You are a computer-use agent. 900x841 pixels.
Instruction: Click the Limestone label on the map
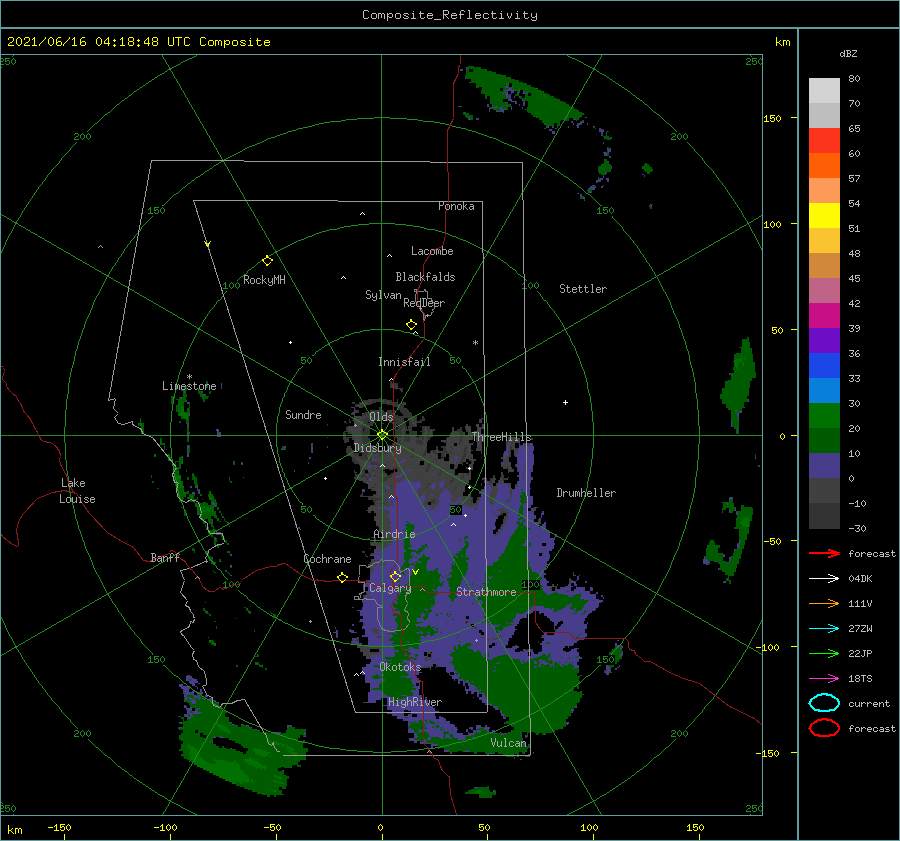(189, 386)
